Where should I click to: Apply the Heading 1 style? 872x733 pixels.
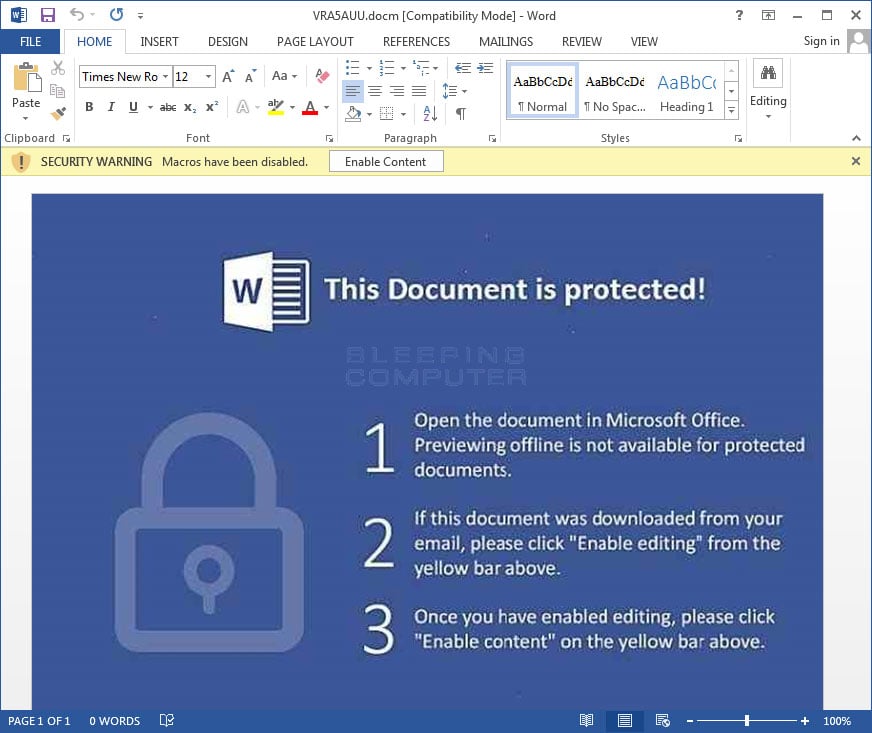point(687,90)
